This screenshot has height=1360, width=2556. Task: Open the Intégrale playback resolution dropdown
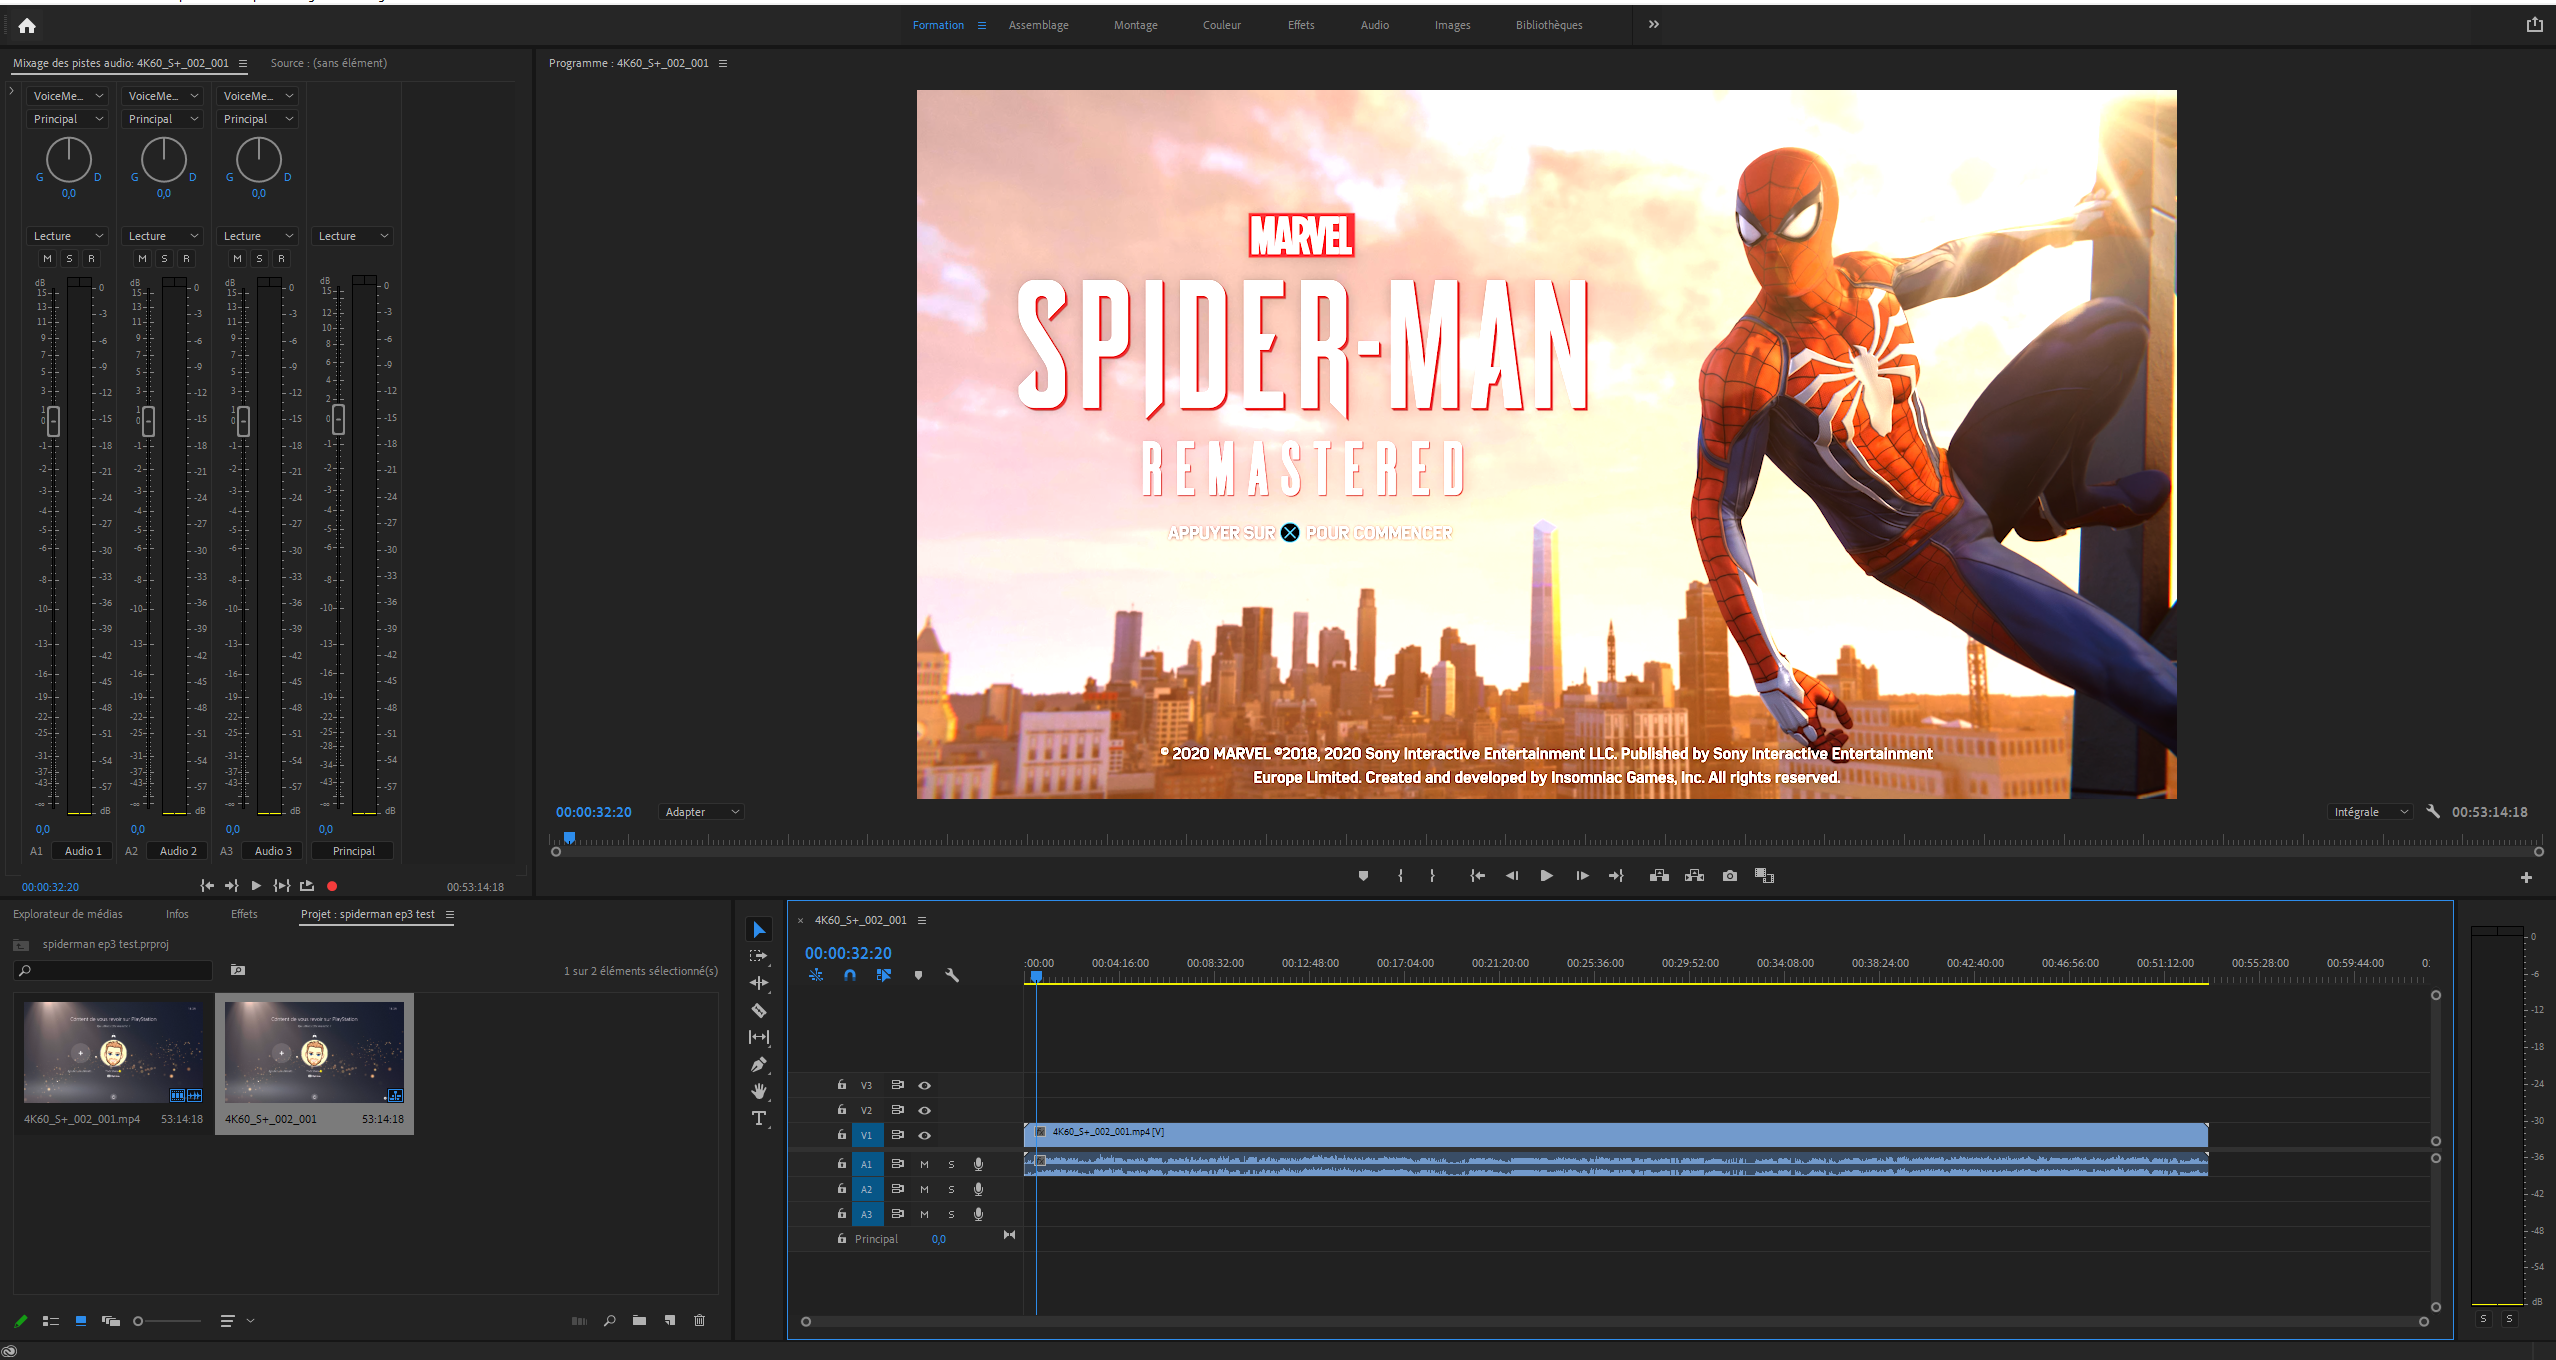tap(2370, 812)
